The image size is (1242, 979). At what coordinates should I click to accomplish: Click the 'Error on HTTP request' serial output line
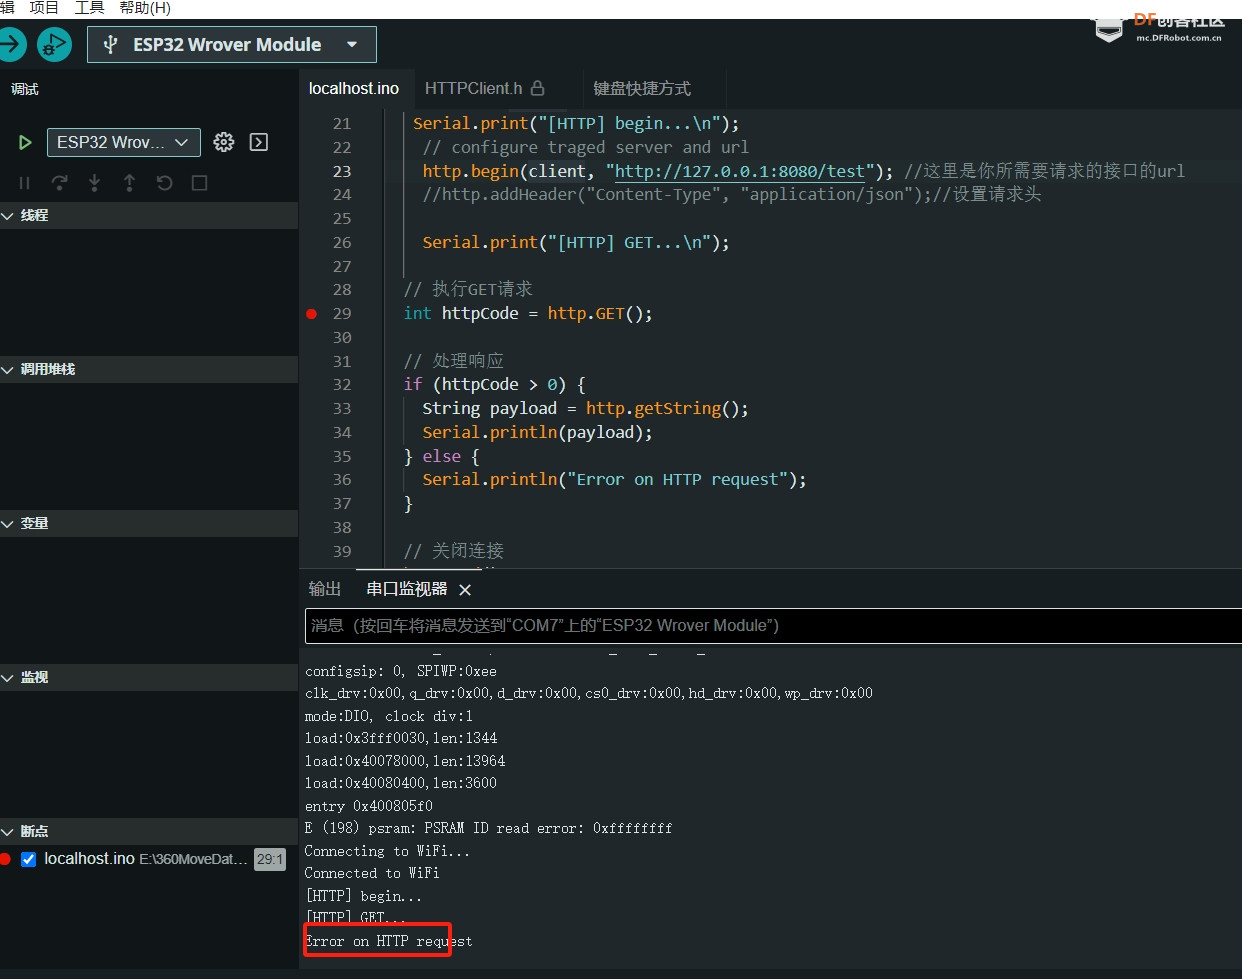(x=388, y=941)
